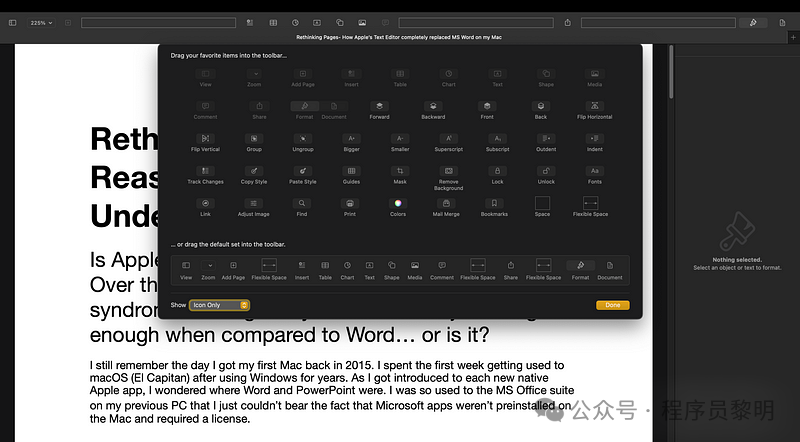Pick the Copy Style icon
This screenshot has width=800, height=442.
pos(254,171)
